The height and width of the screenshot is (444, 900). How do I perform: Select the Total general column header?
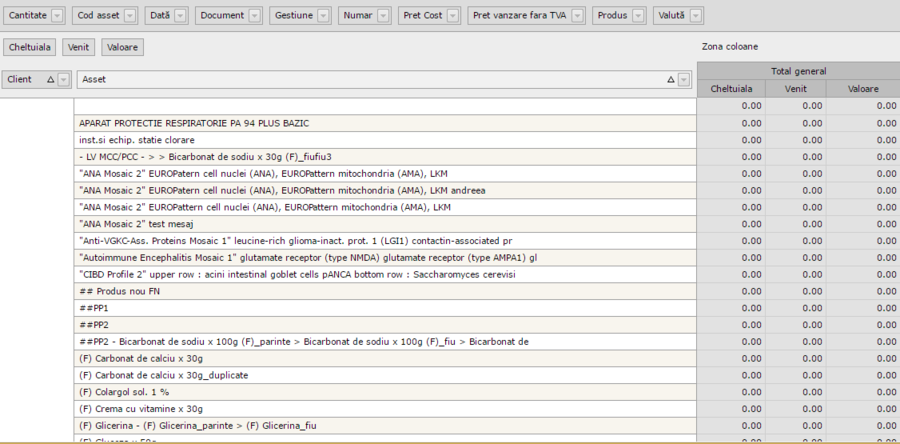click(797, 71)
